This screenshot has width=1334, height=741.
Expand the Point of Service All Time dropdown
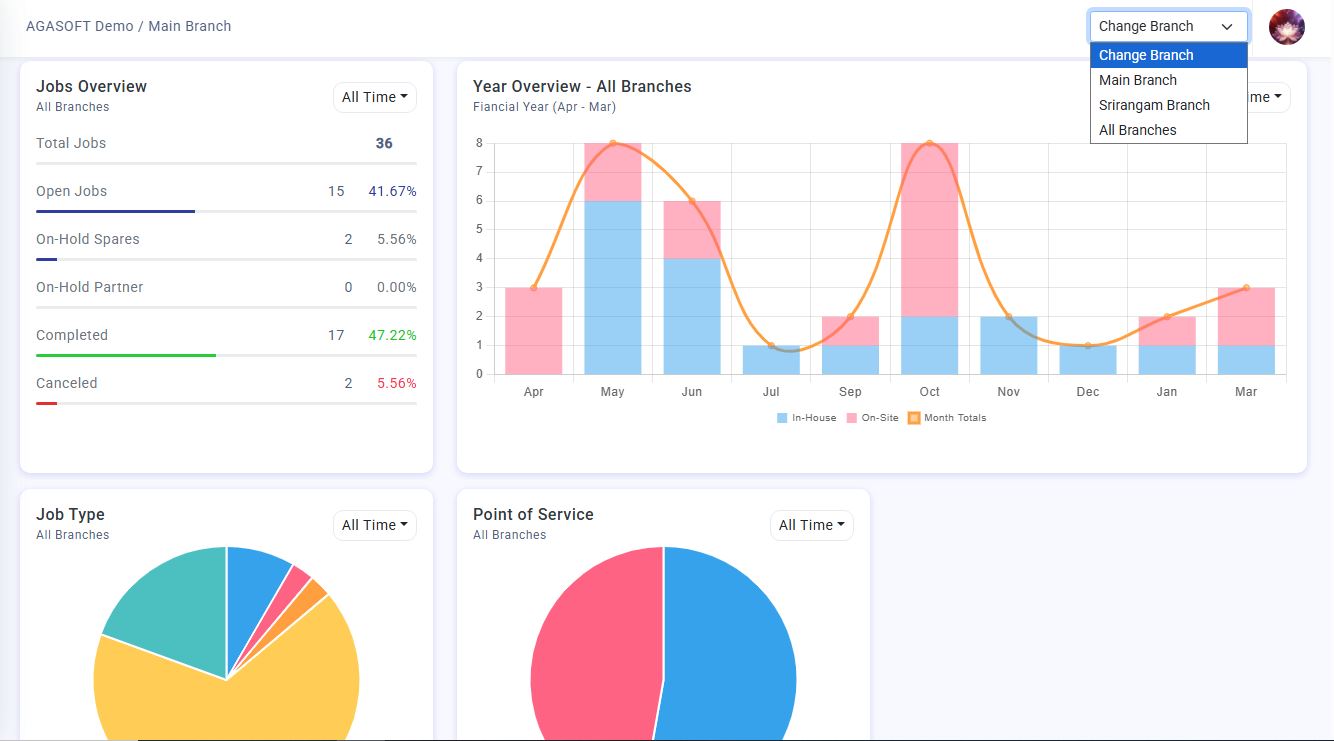811,525
